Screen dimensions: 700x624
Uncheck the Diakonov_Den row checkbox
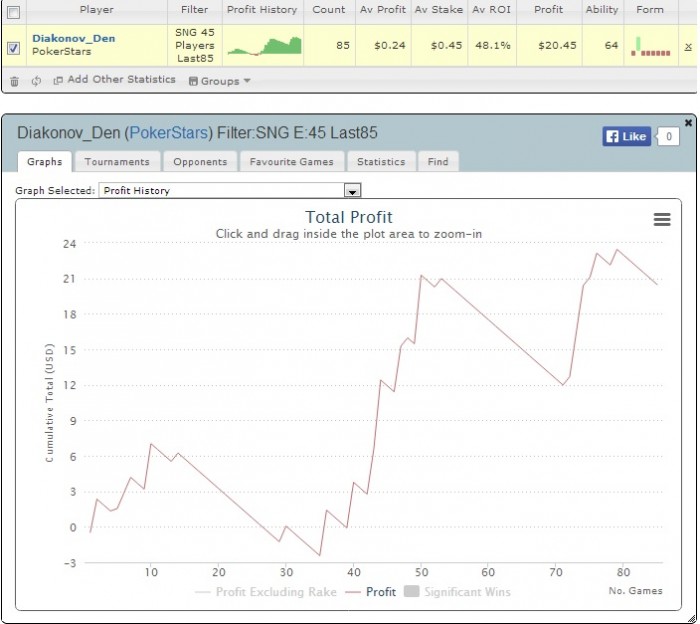[14, 48]
